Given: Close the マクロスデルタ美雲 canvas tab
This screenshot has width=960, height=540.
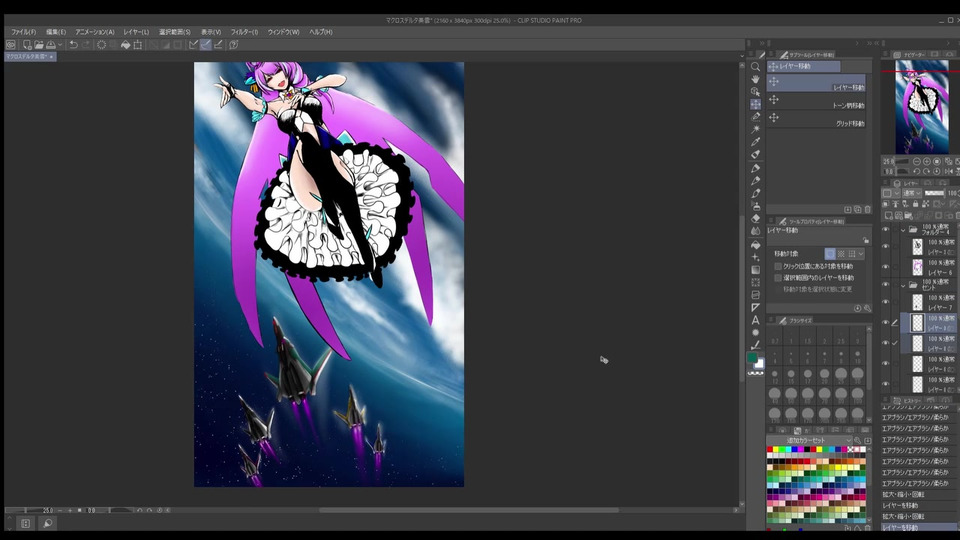Looking at the screenshot, I should pyautogui.click(x=51, y=56).
